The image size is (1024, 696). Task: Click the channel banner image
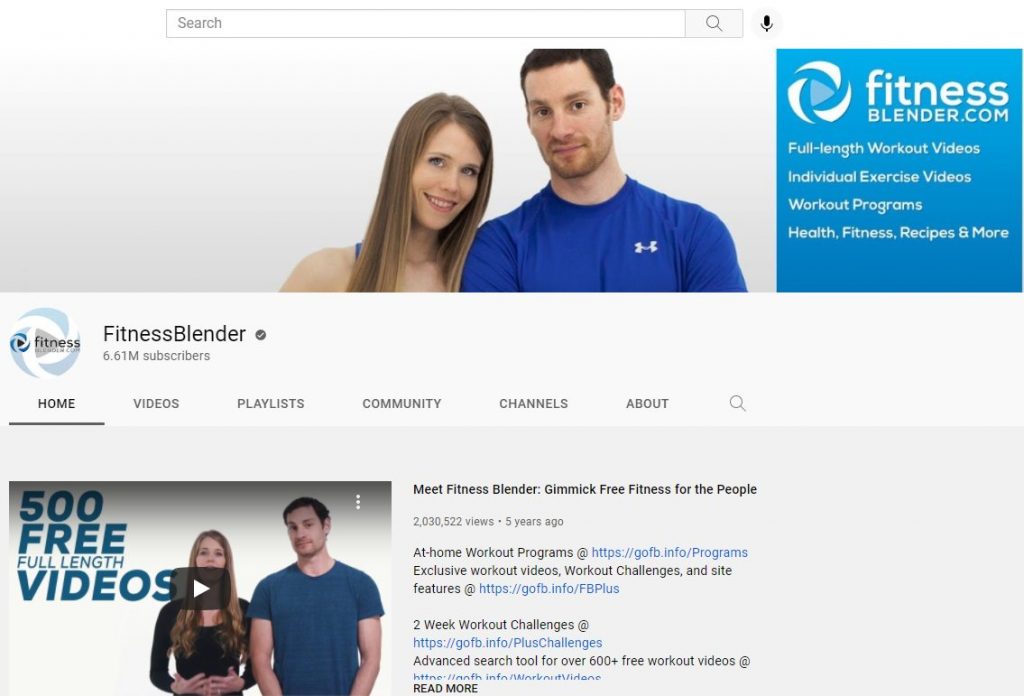coord(511,170)
